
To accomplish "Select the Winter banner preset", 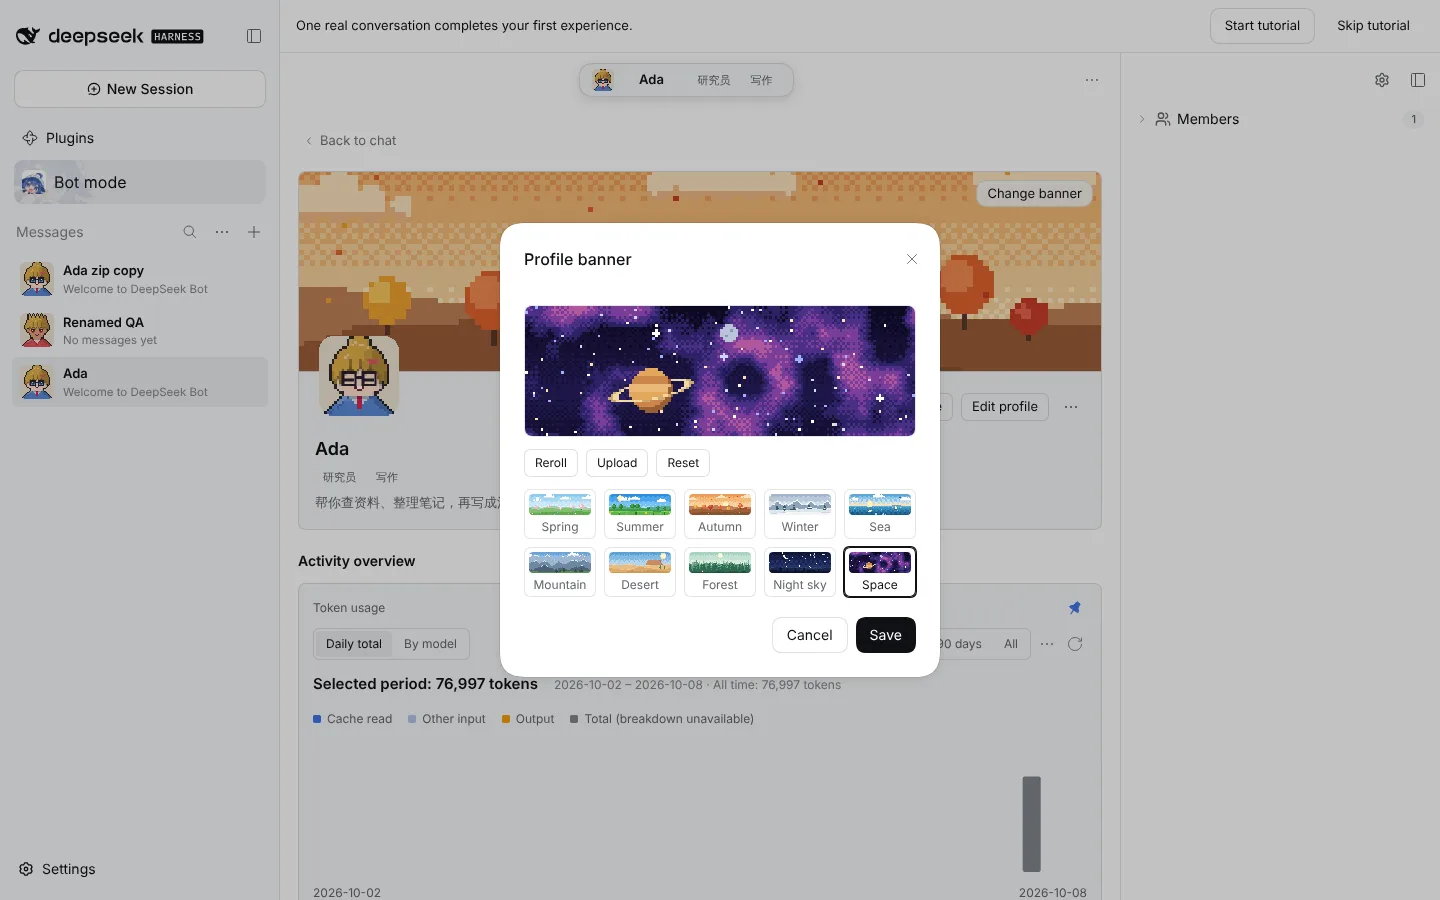I will click(x=800, y=514).
